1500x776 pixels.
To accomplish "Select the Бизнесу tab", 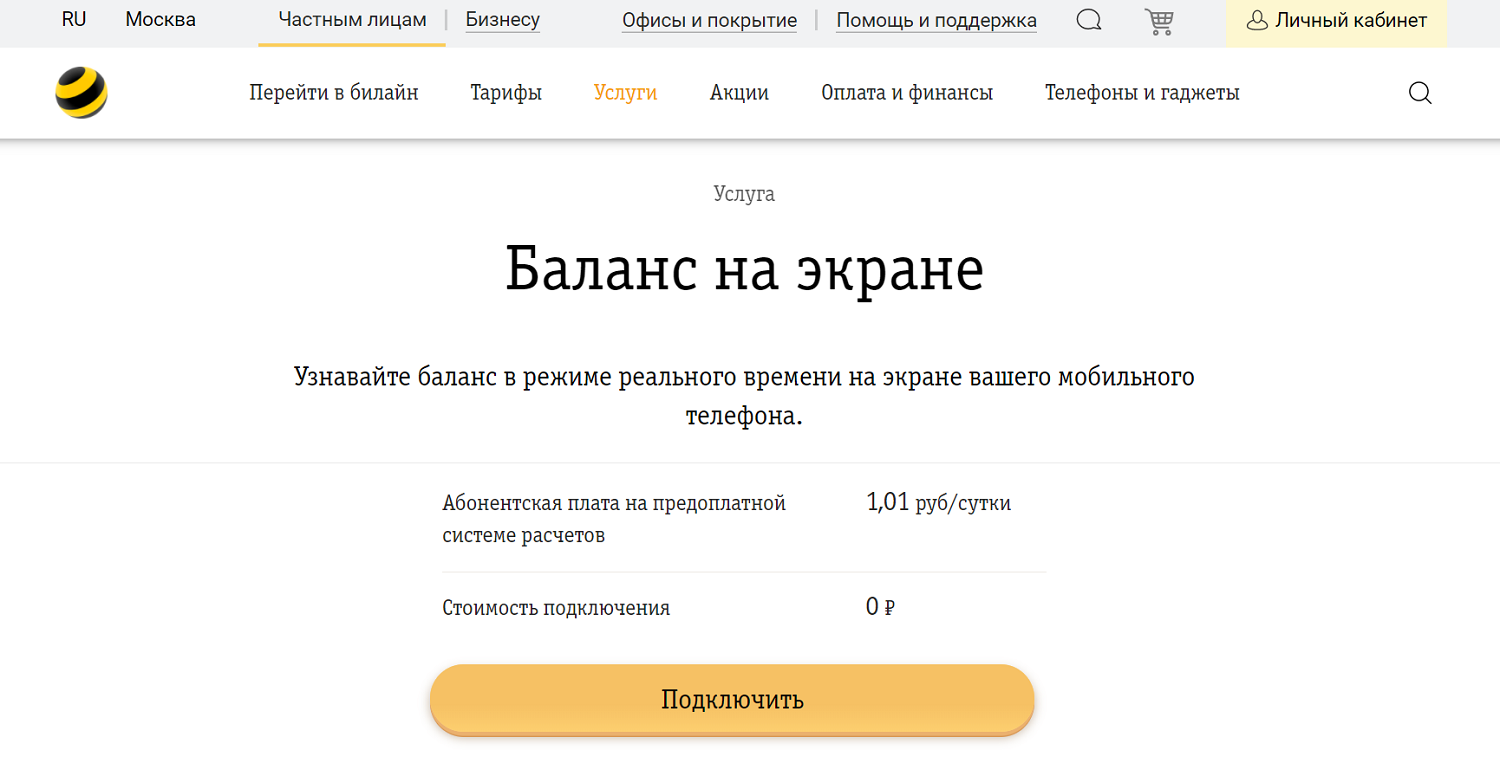I will pos(503,20).
